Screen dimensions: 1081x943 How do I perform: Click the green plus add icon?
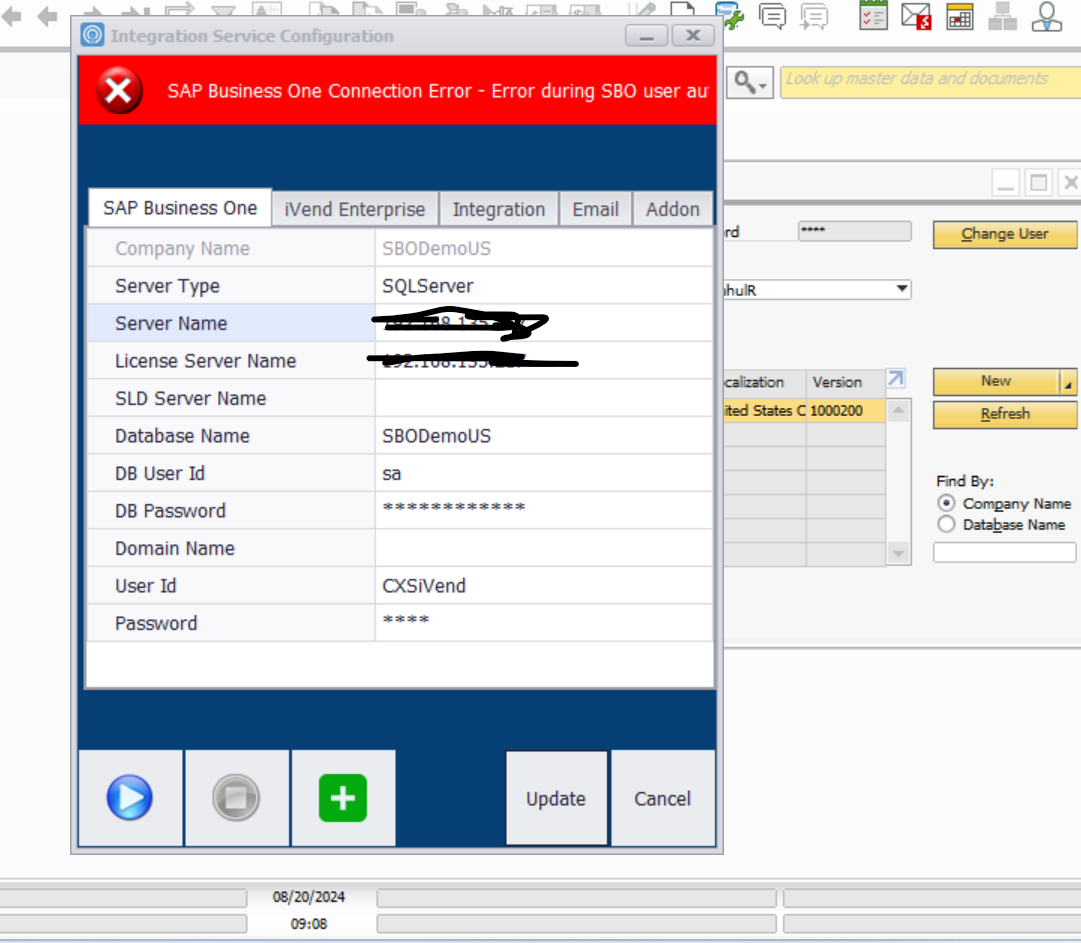point(343,798)
